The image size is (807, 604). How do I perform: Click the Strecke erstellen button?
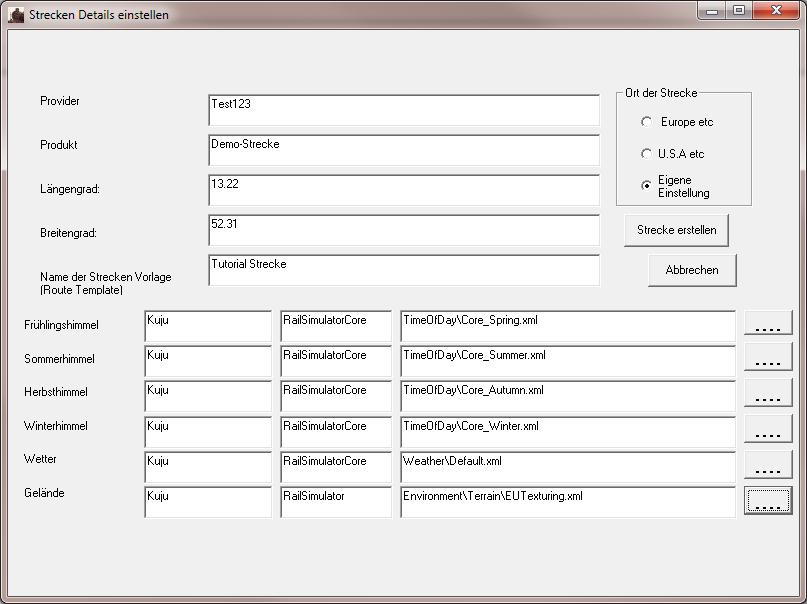[676, 230]
